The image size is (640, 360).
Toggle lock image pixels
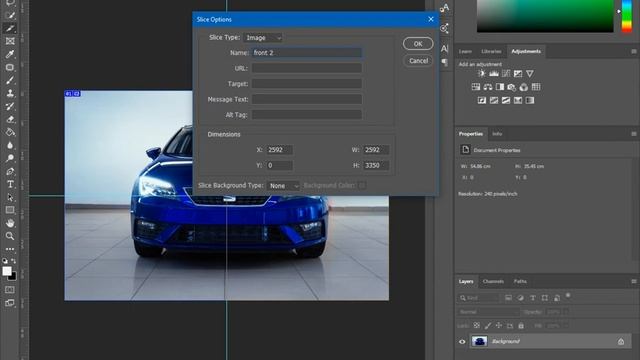pyautogui.click(x=488, y=326)
